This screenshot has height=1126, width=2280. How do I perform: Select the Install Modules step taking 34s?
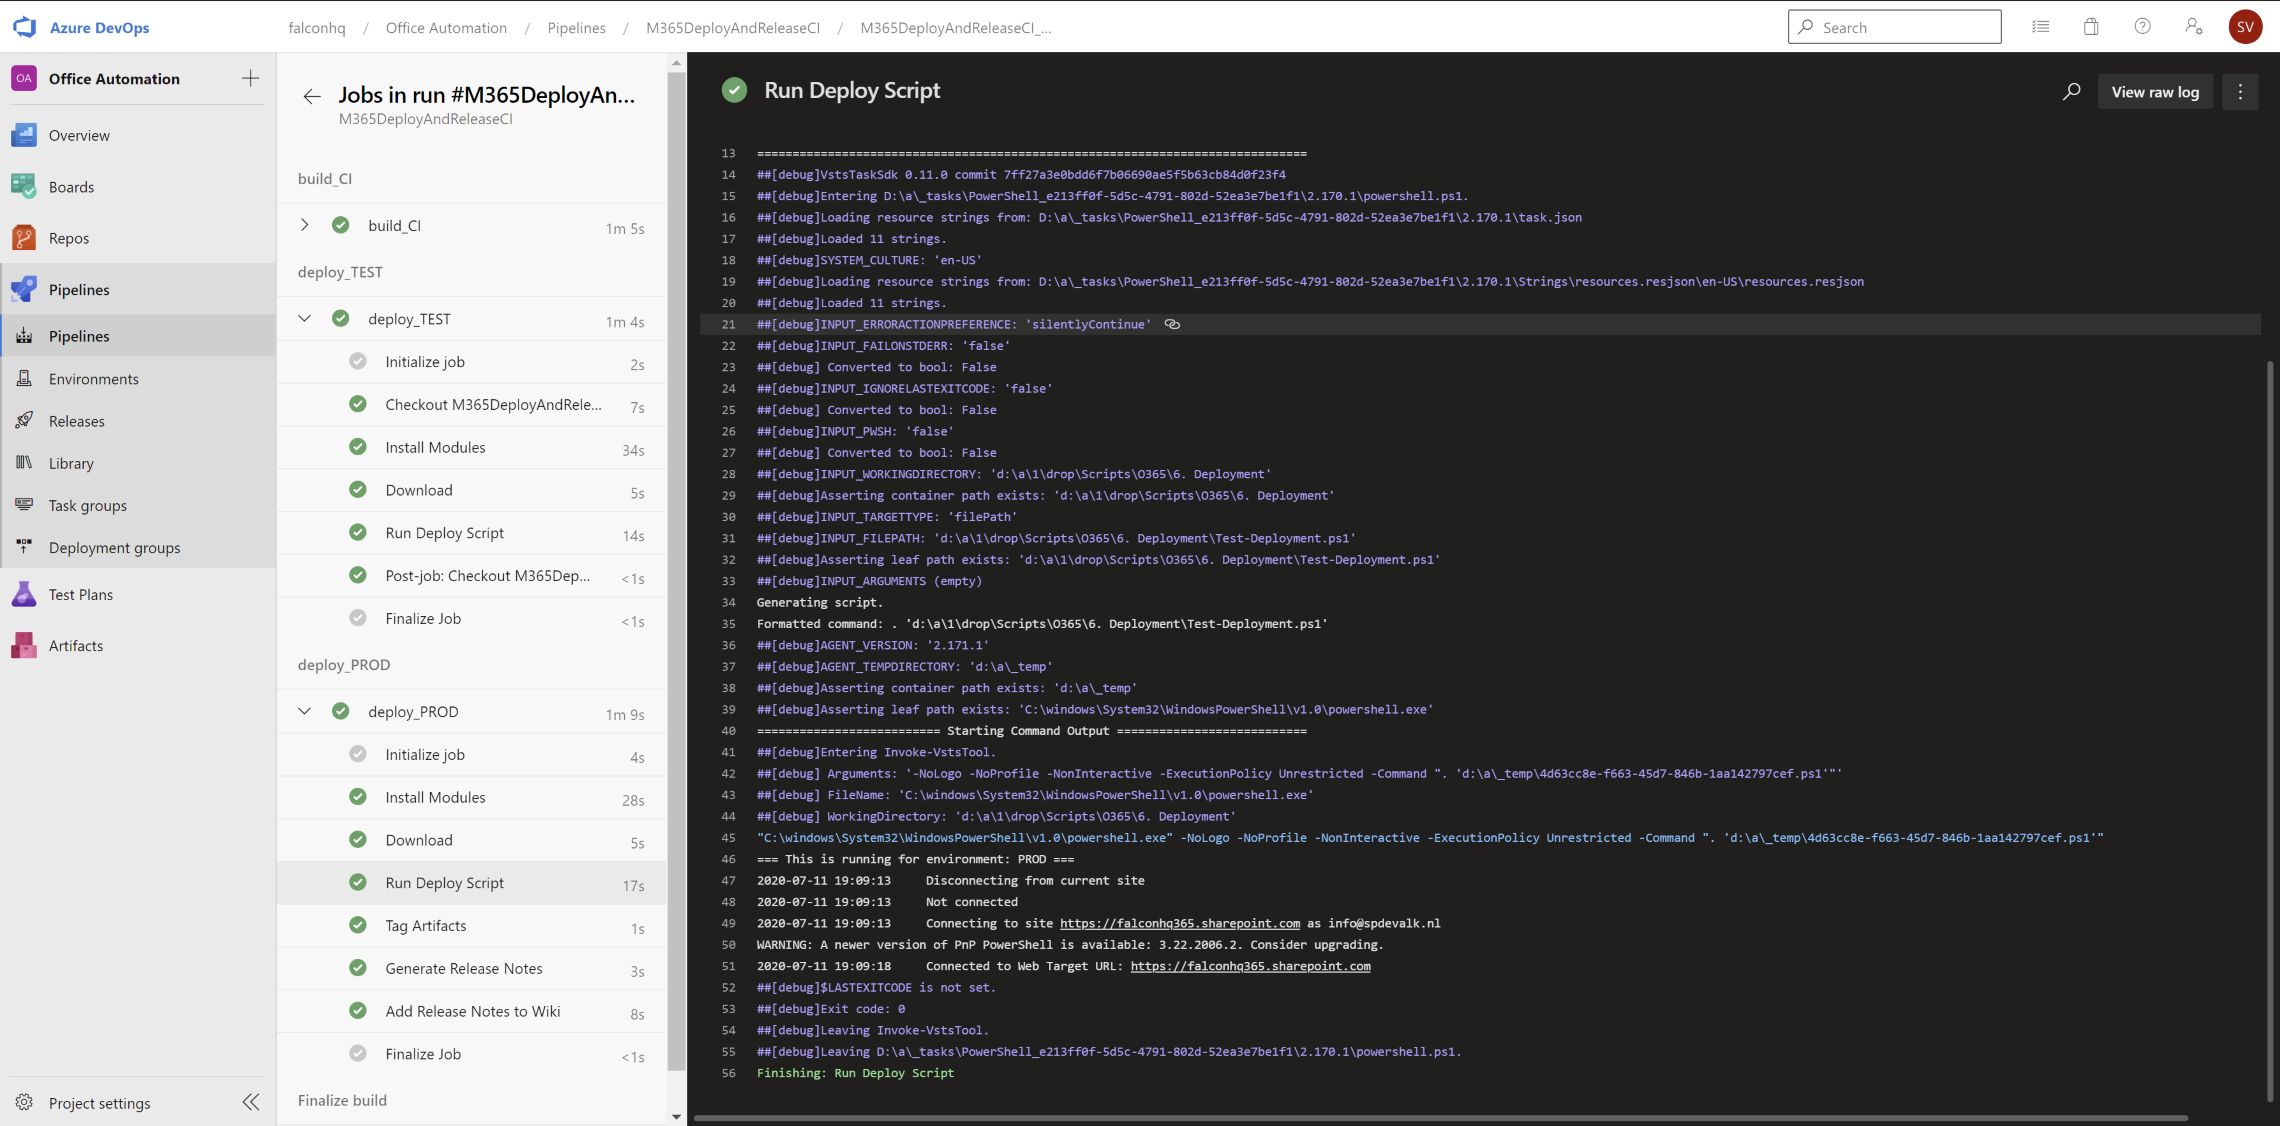(x=472, y=448)
